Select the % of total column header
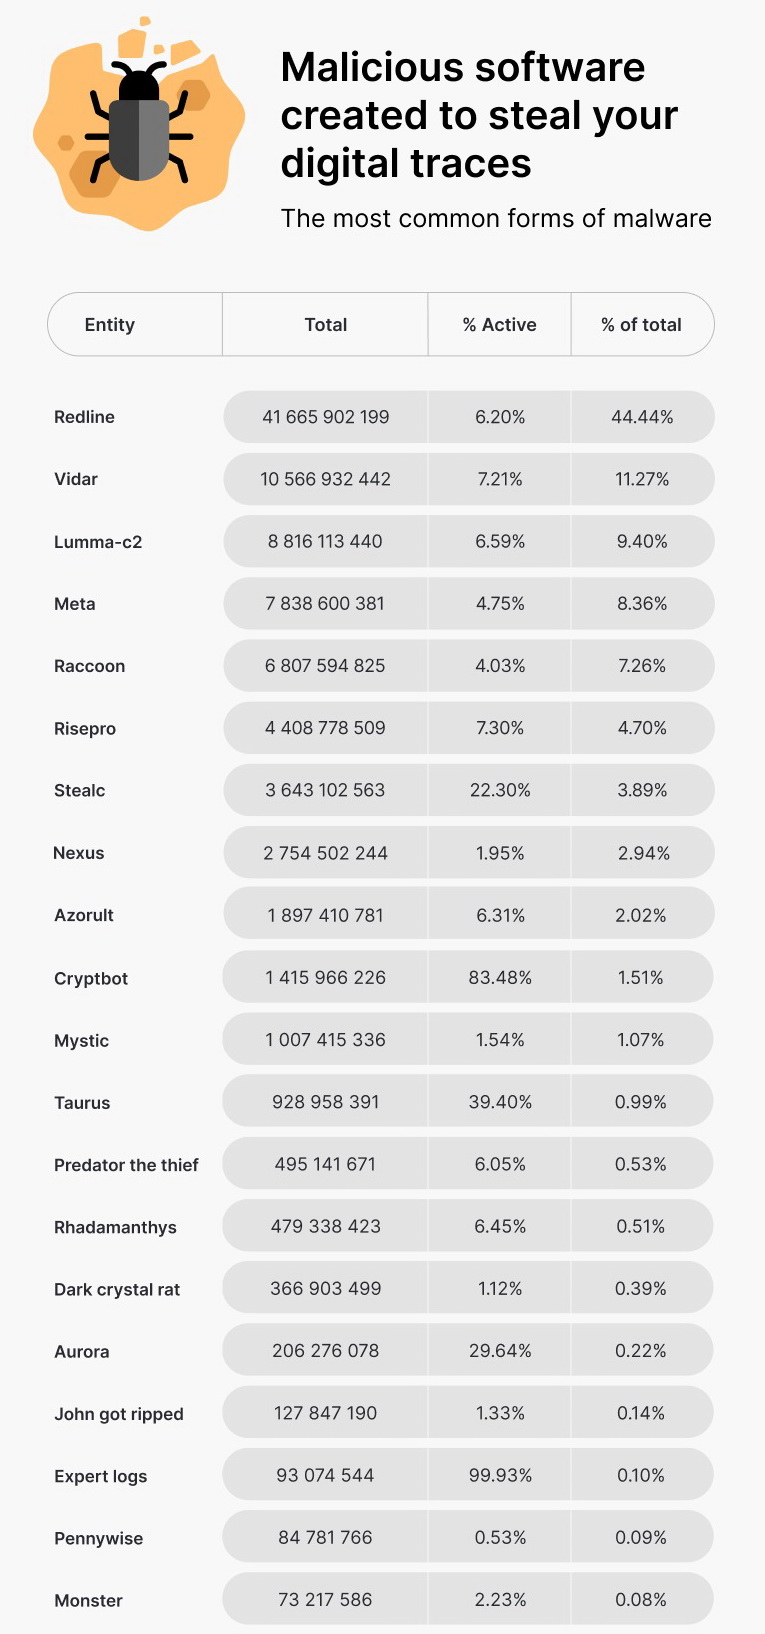The width and height of the screenshot is (765, 1634). click(641, 325)
